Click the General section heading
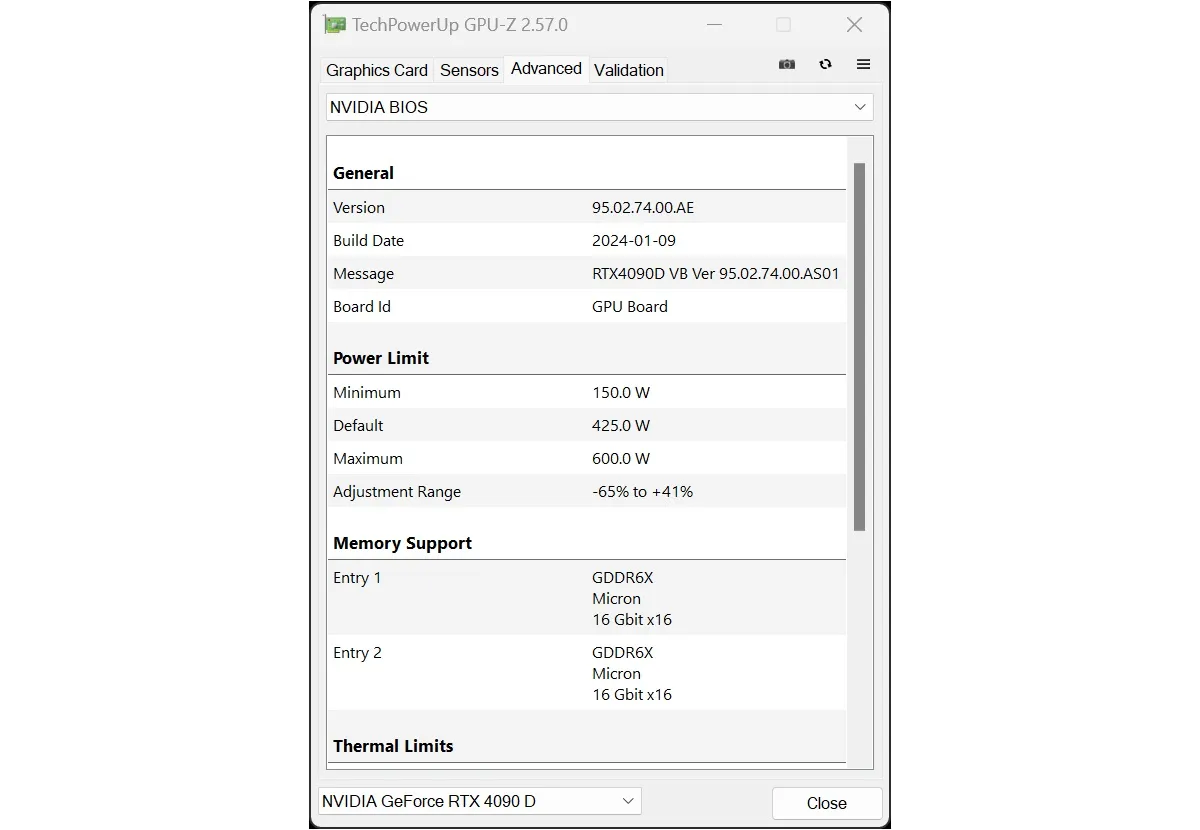The width and height of the screenshot is (1200, 830). point(363,173)
